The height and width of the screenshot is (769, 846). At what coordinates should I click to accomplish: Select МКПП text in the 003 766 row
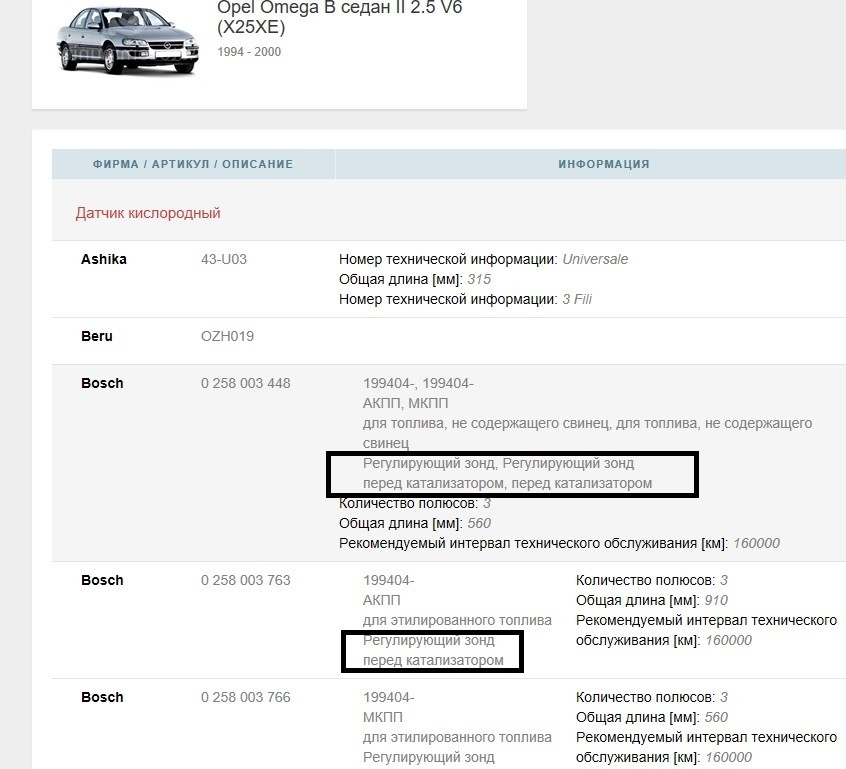[x=383, y=717]
